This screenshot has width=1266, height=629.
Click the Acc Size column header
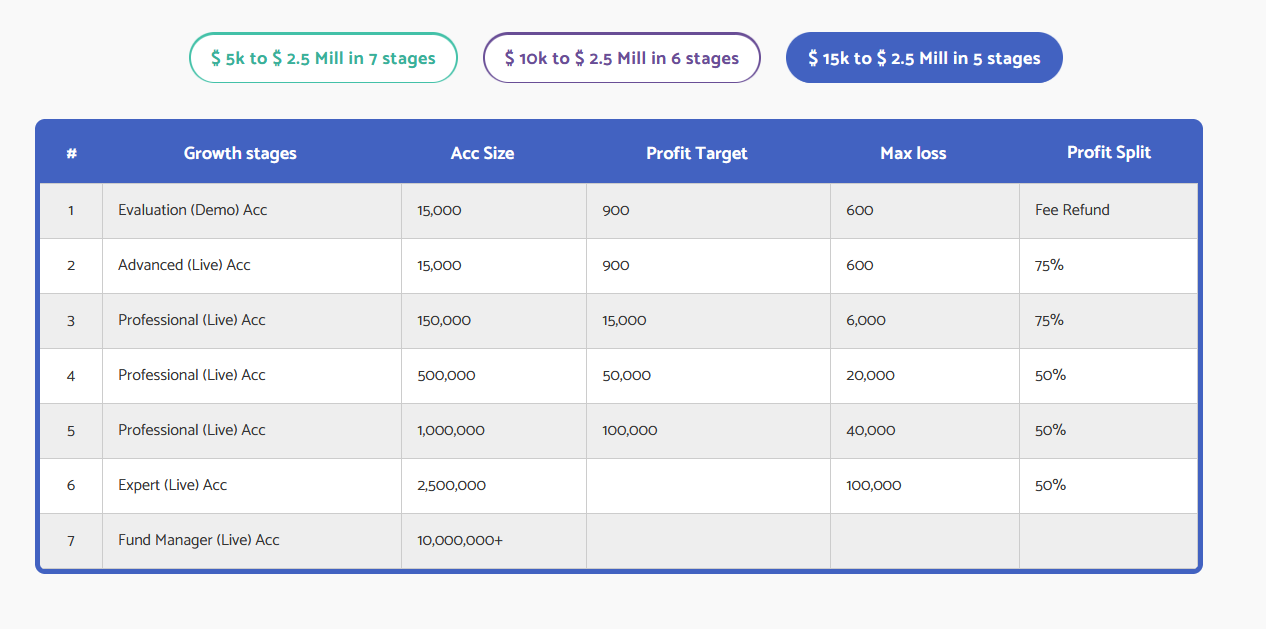482,153
